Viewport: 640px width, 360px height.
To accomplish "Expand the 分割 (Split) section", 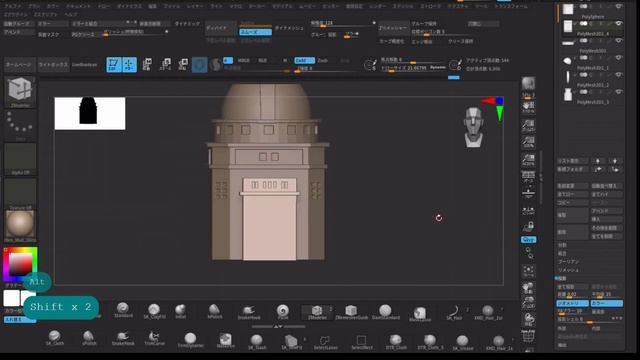I will 562,245.
